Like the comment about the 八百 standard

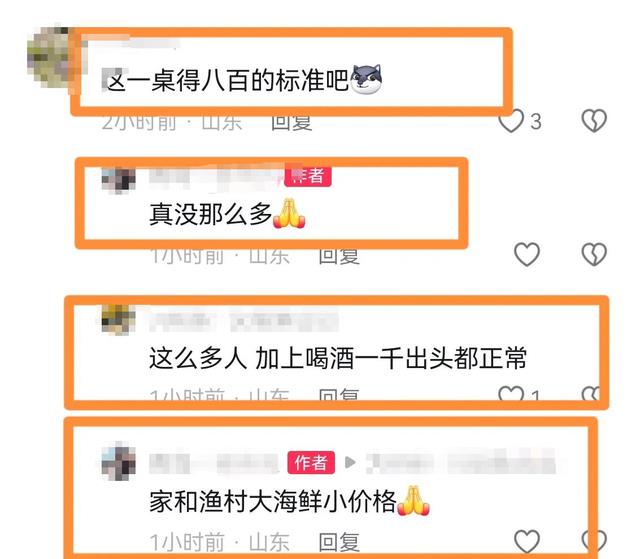point(511,121)
